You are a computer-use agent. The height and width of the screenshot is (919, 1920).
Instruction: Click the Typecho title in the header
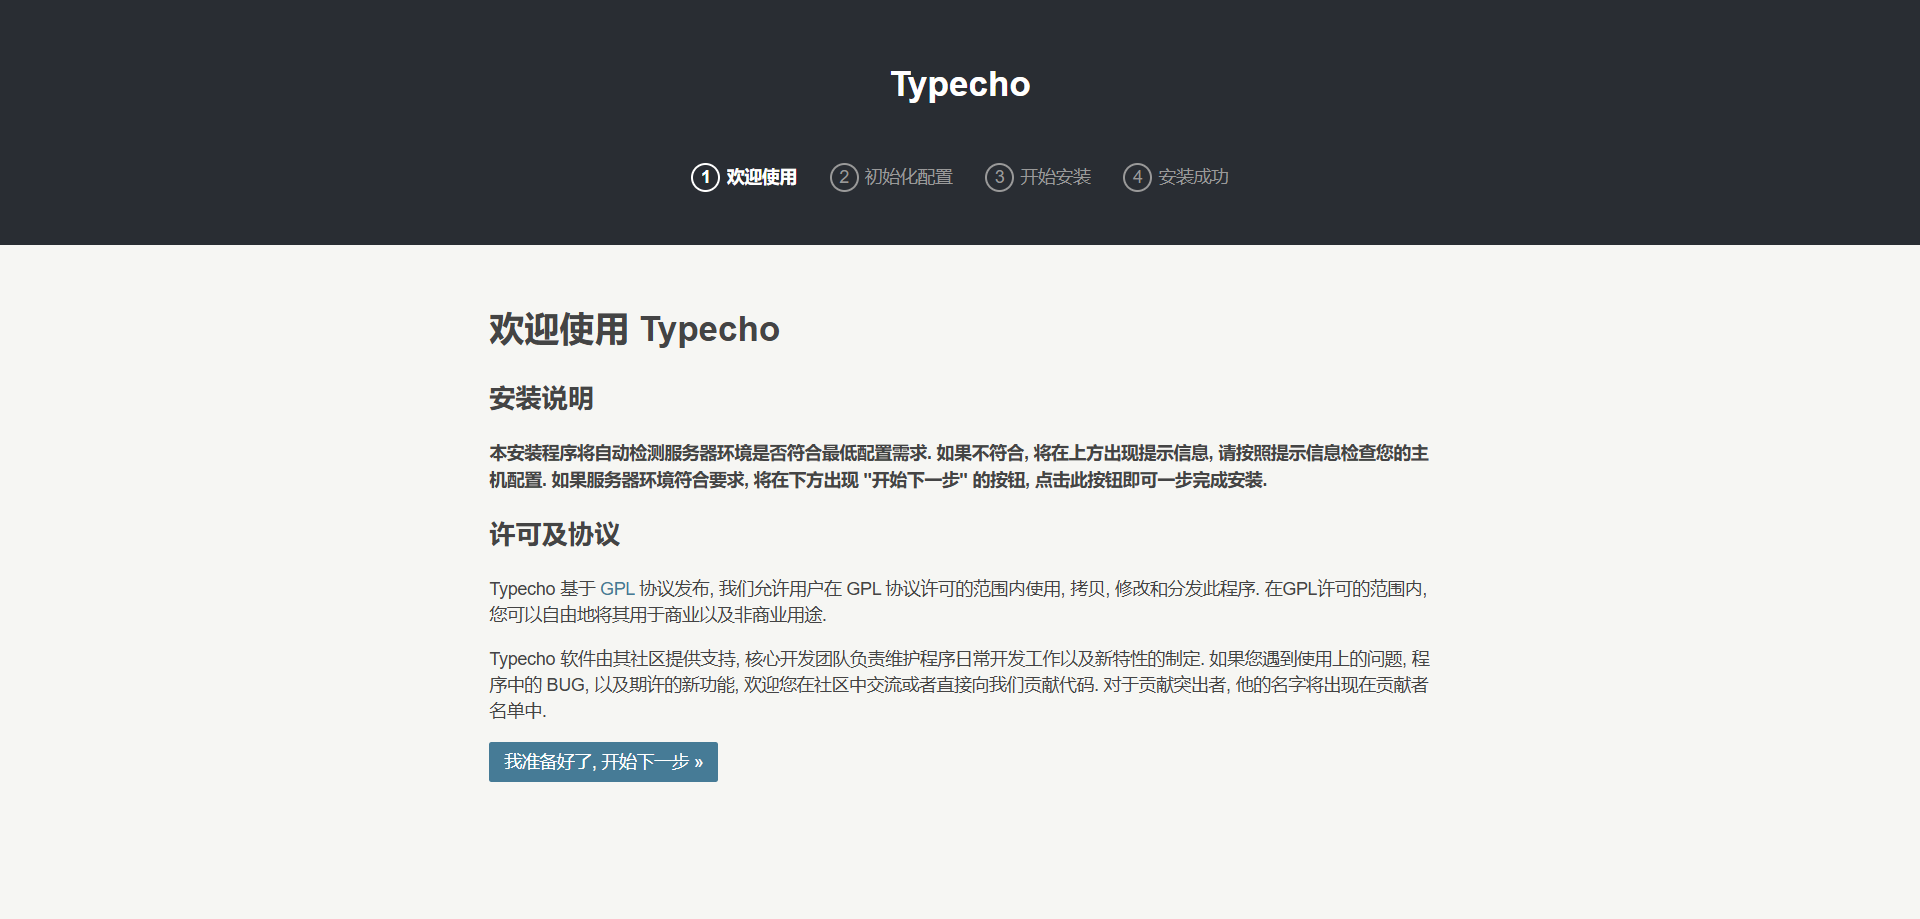[960, 84]
